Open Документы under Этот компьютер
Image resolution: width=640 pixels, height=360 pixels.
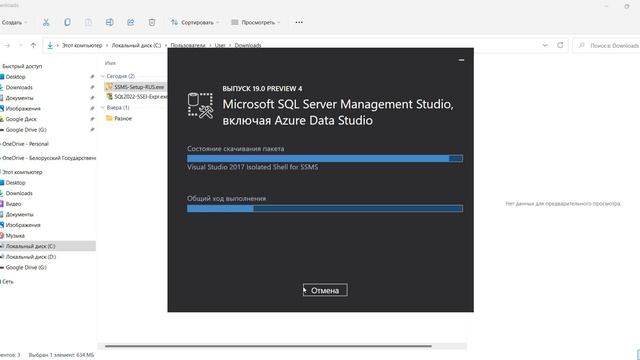click(20, 215)
